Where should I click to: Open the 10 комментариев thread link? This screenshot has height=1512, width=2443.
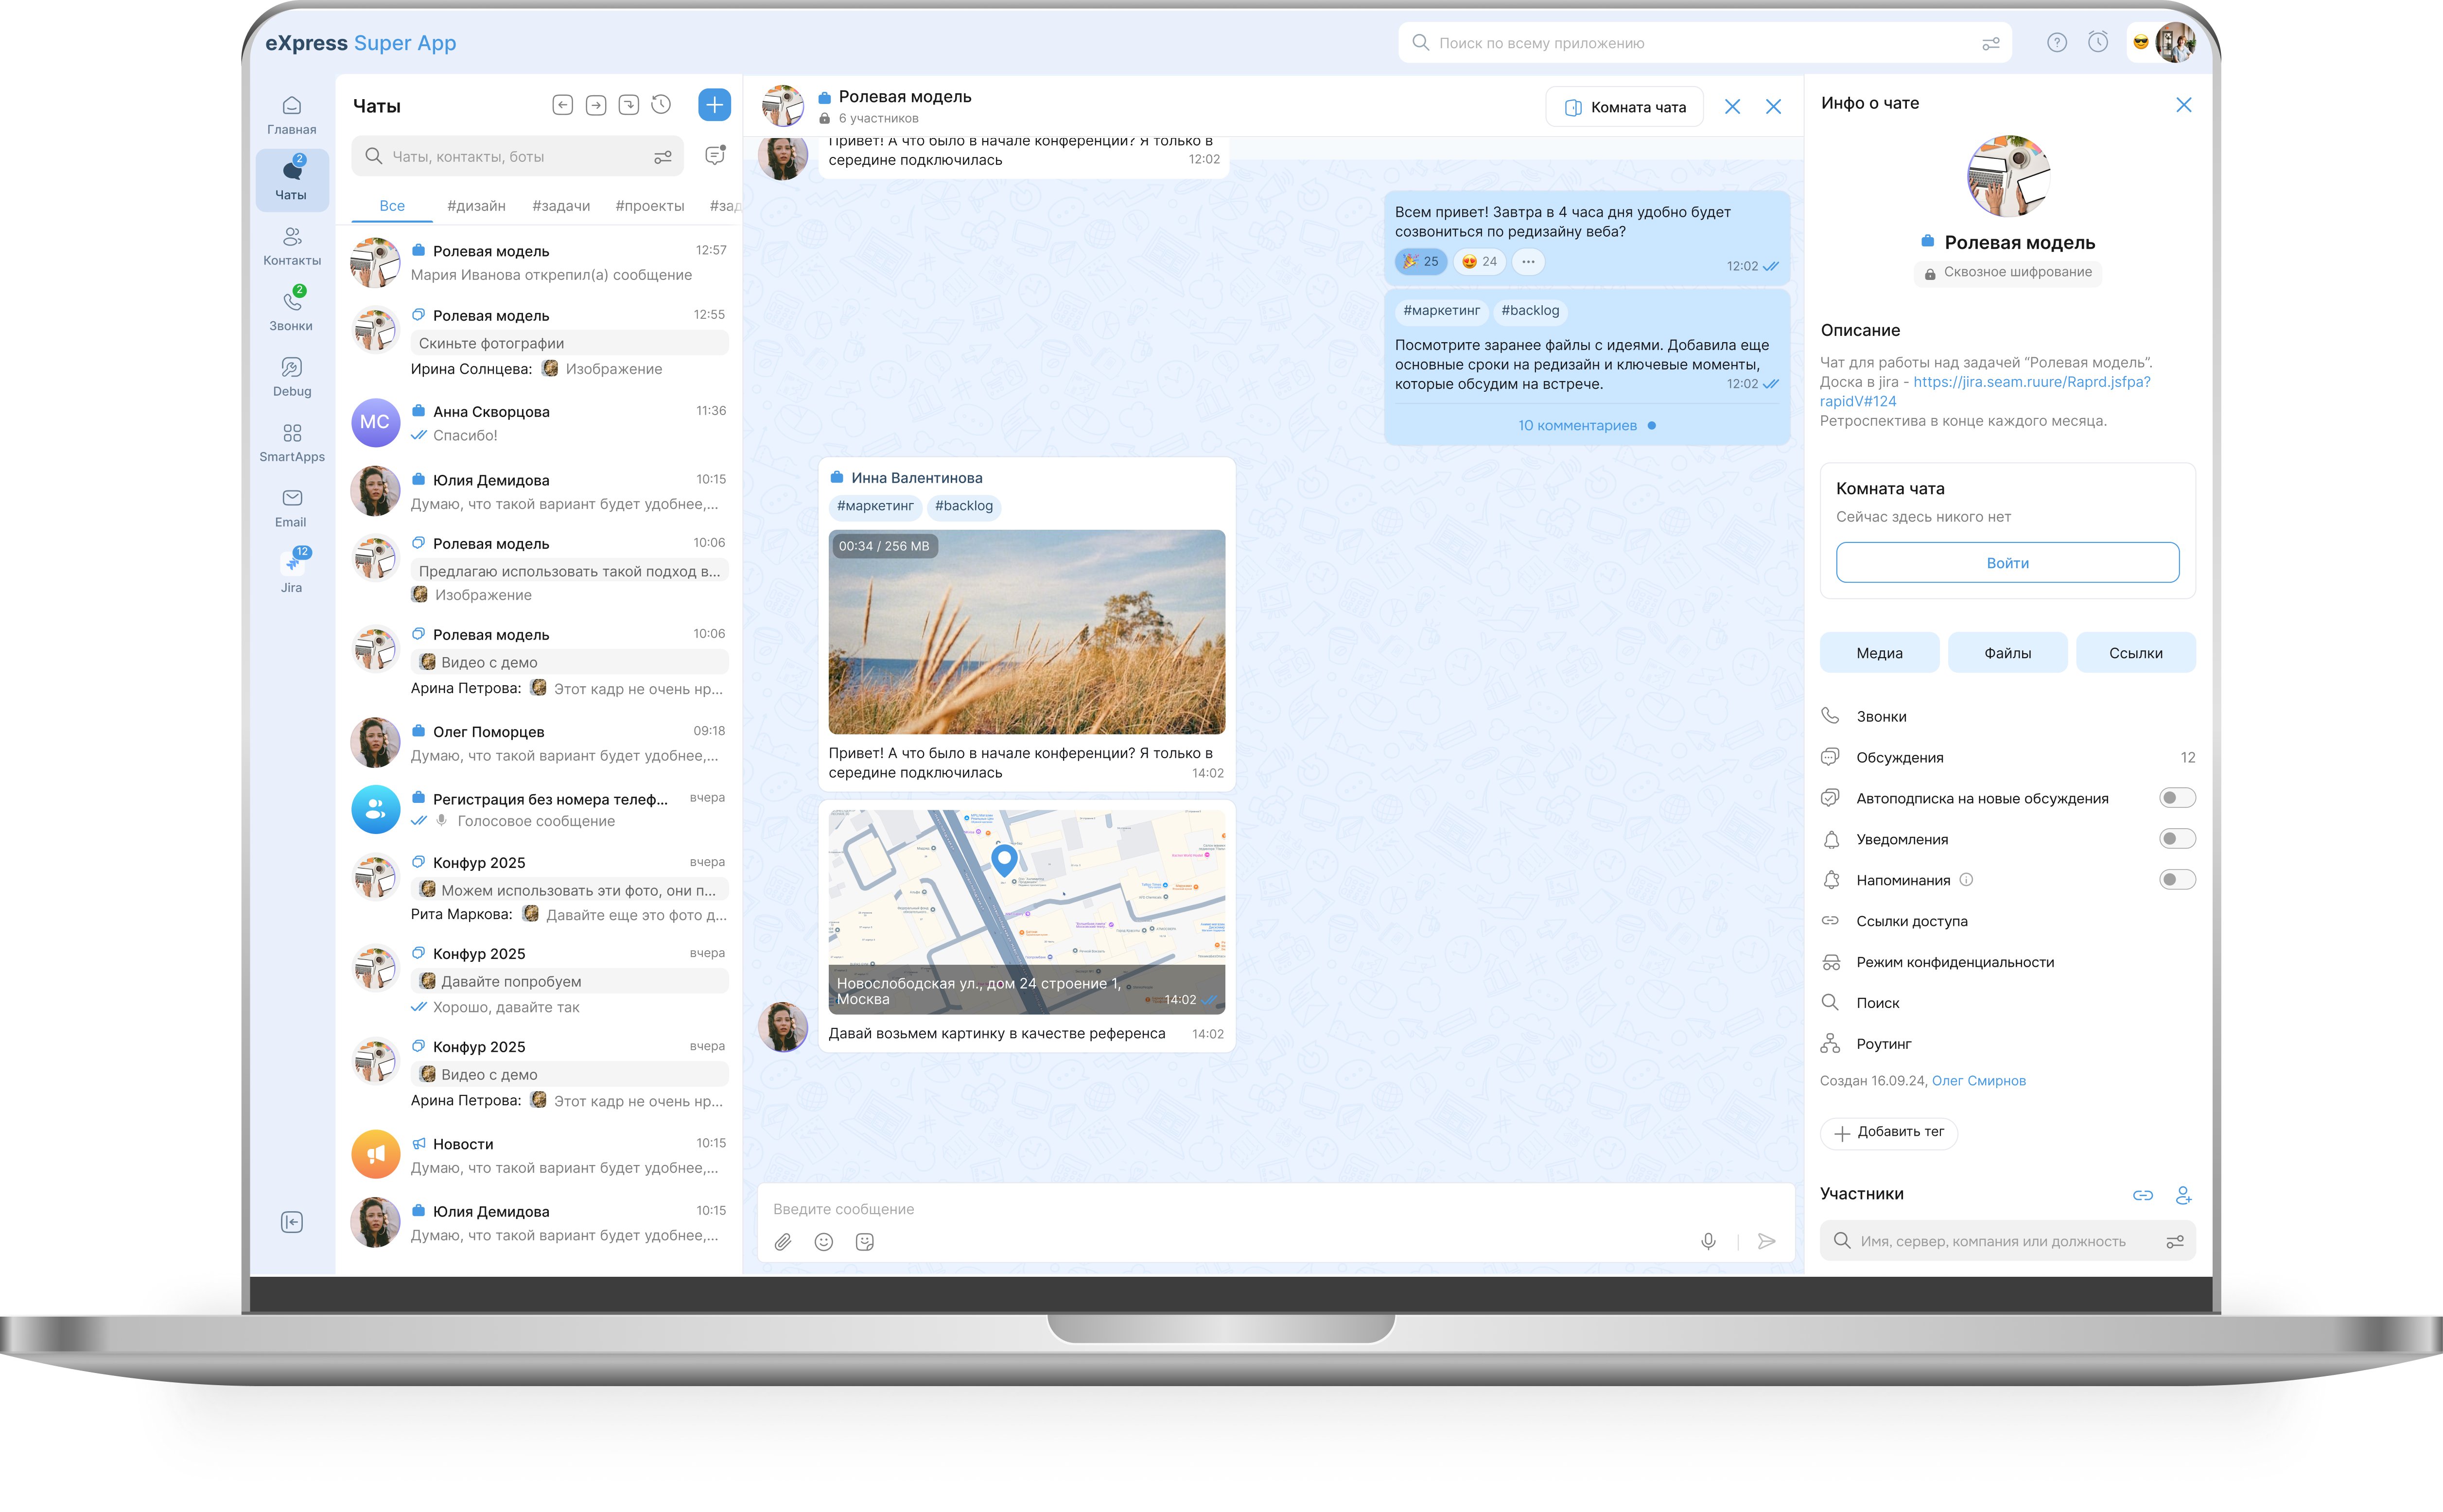pos(1577,426)
